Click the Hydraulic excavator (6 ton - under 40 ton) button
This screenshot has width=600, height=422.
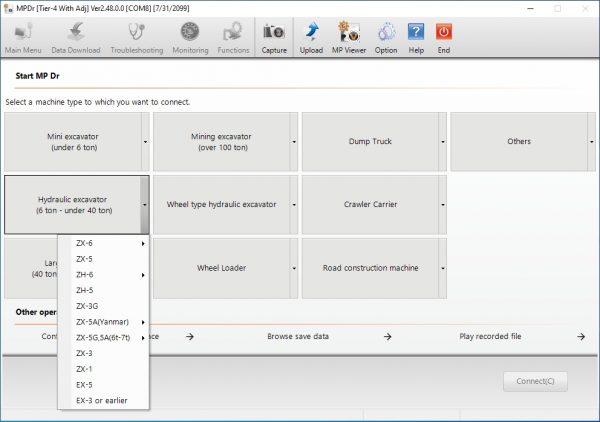click(x=73, y=205)
